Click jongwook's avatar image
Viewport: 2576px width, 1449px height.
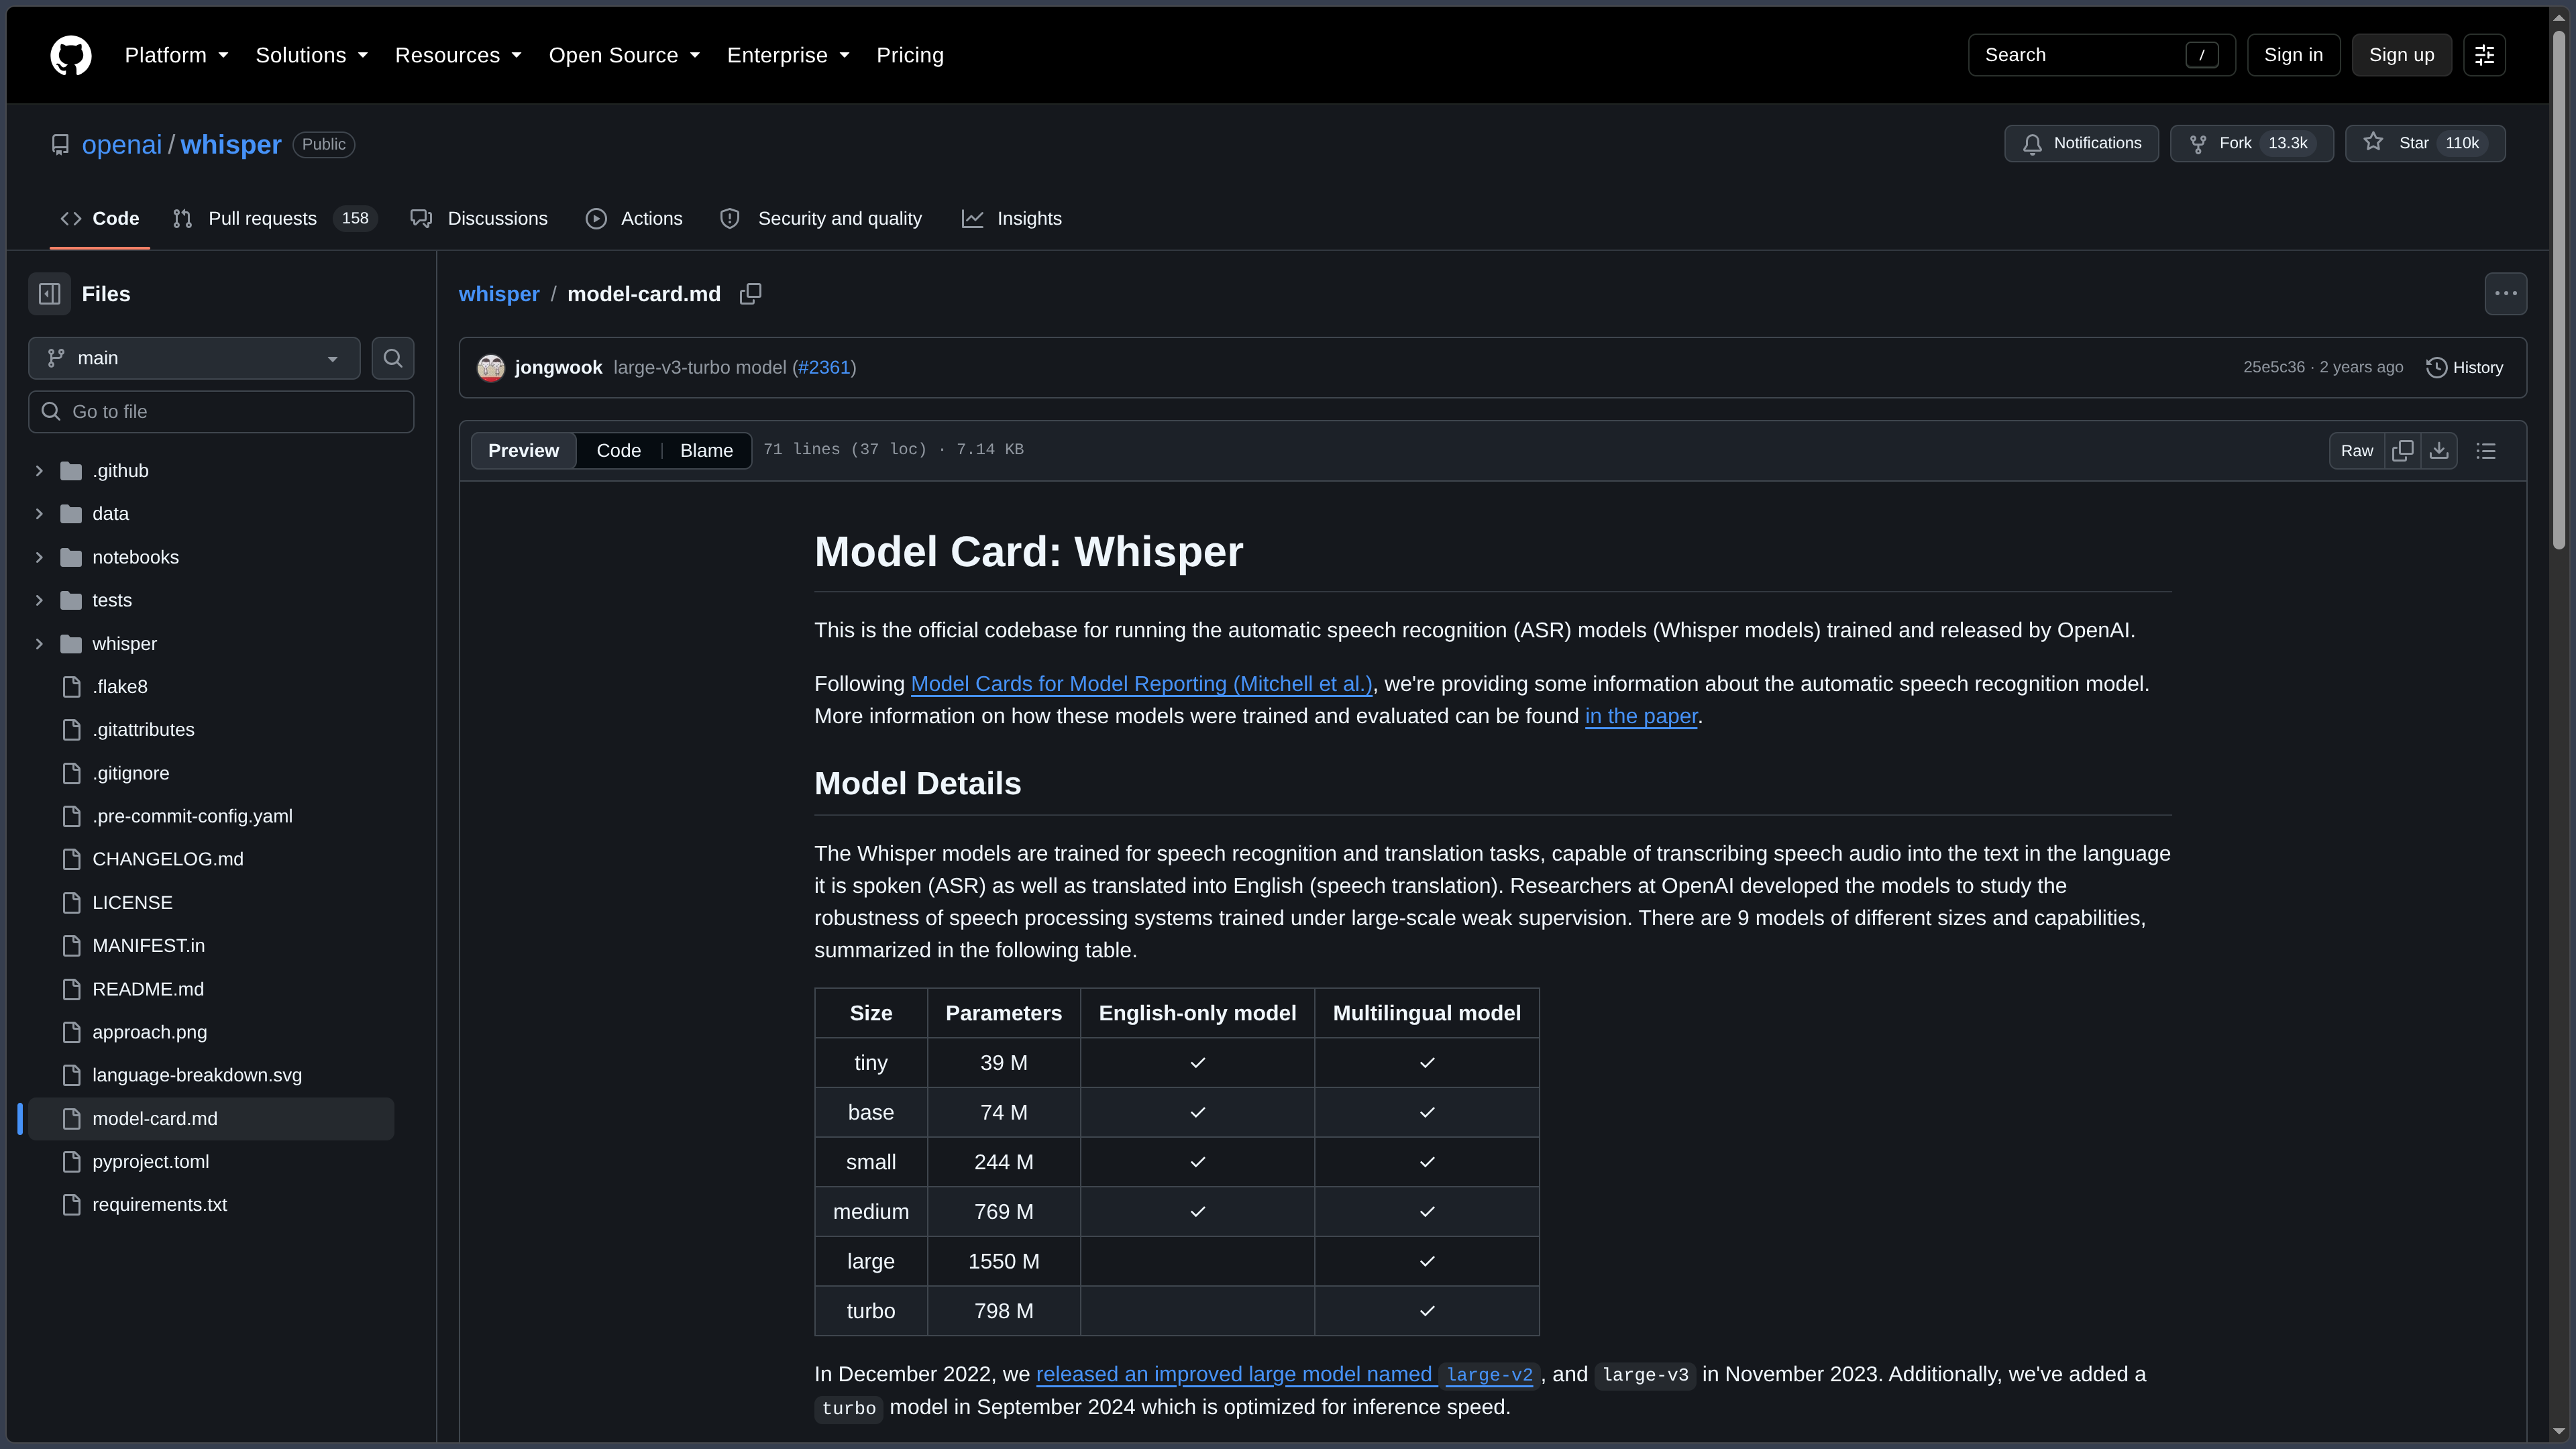pos(491,368)
